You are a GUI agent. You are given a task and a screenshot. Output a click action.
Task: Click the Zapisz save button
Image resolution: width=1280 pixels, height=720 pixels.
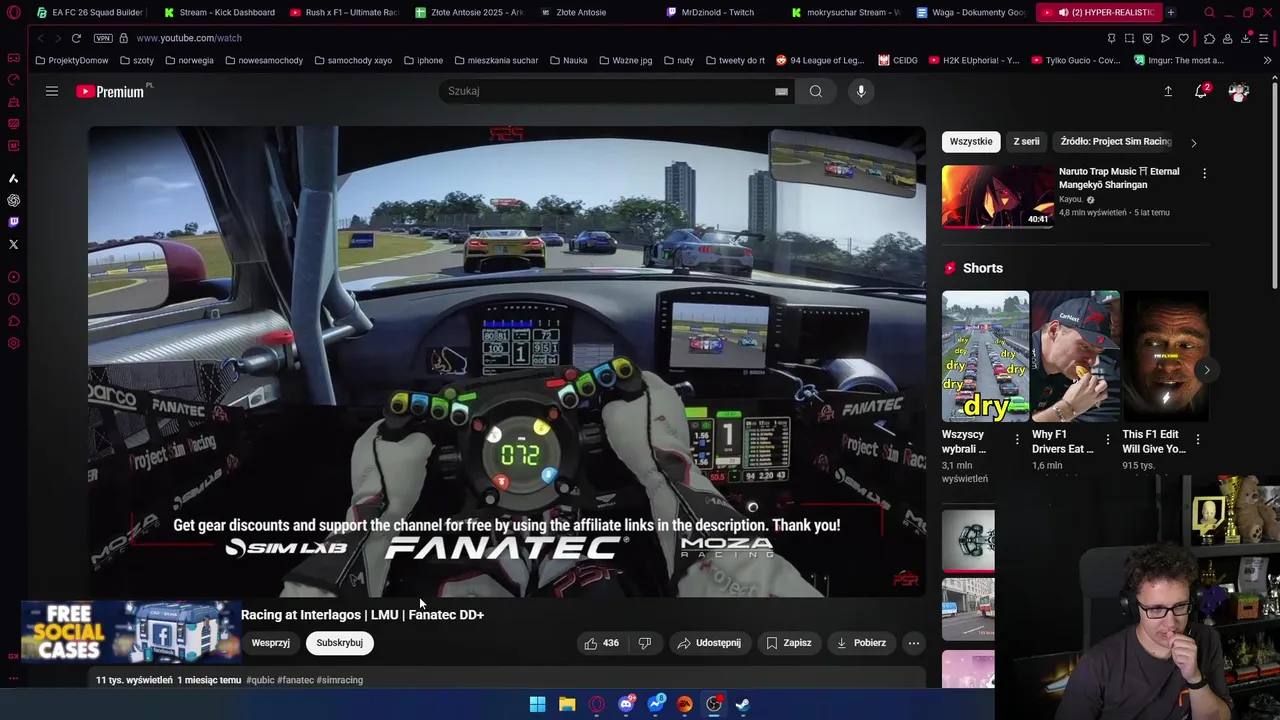[789, 643]
